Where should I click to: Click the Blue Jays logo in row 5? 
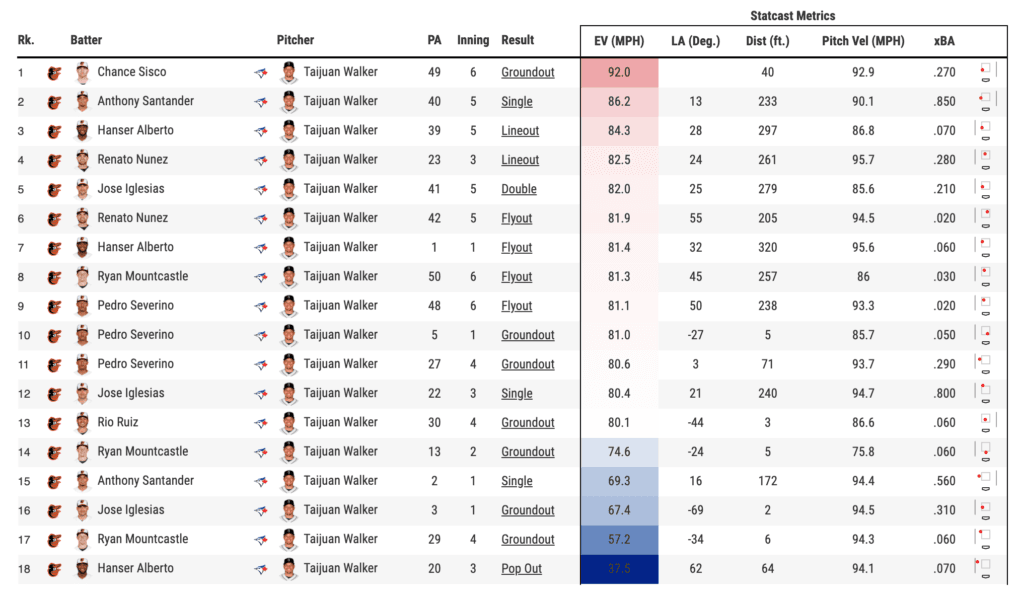(x=261, y=189)
